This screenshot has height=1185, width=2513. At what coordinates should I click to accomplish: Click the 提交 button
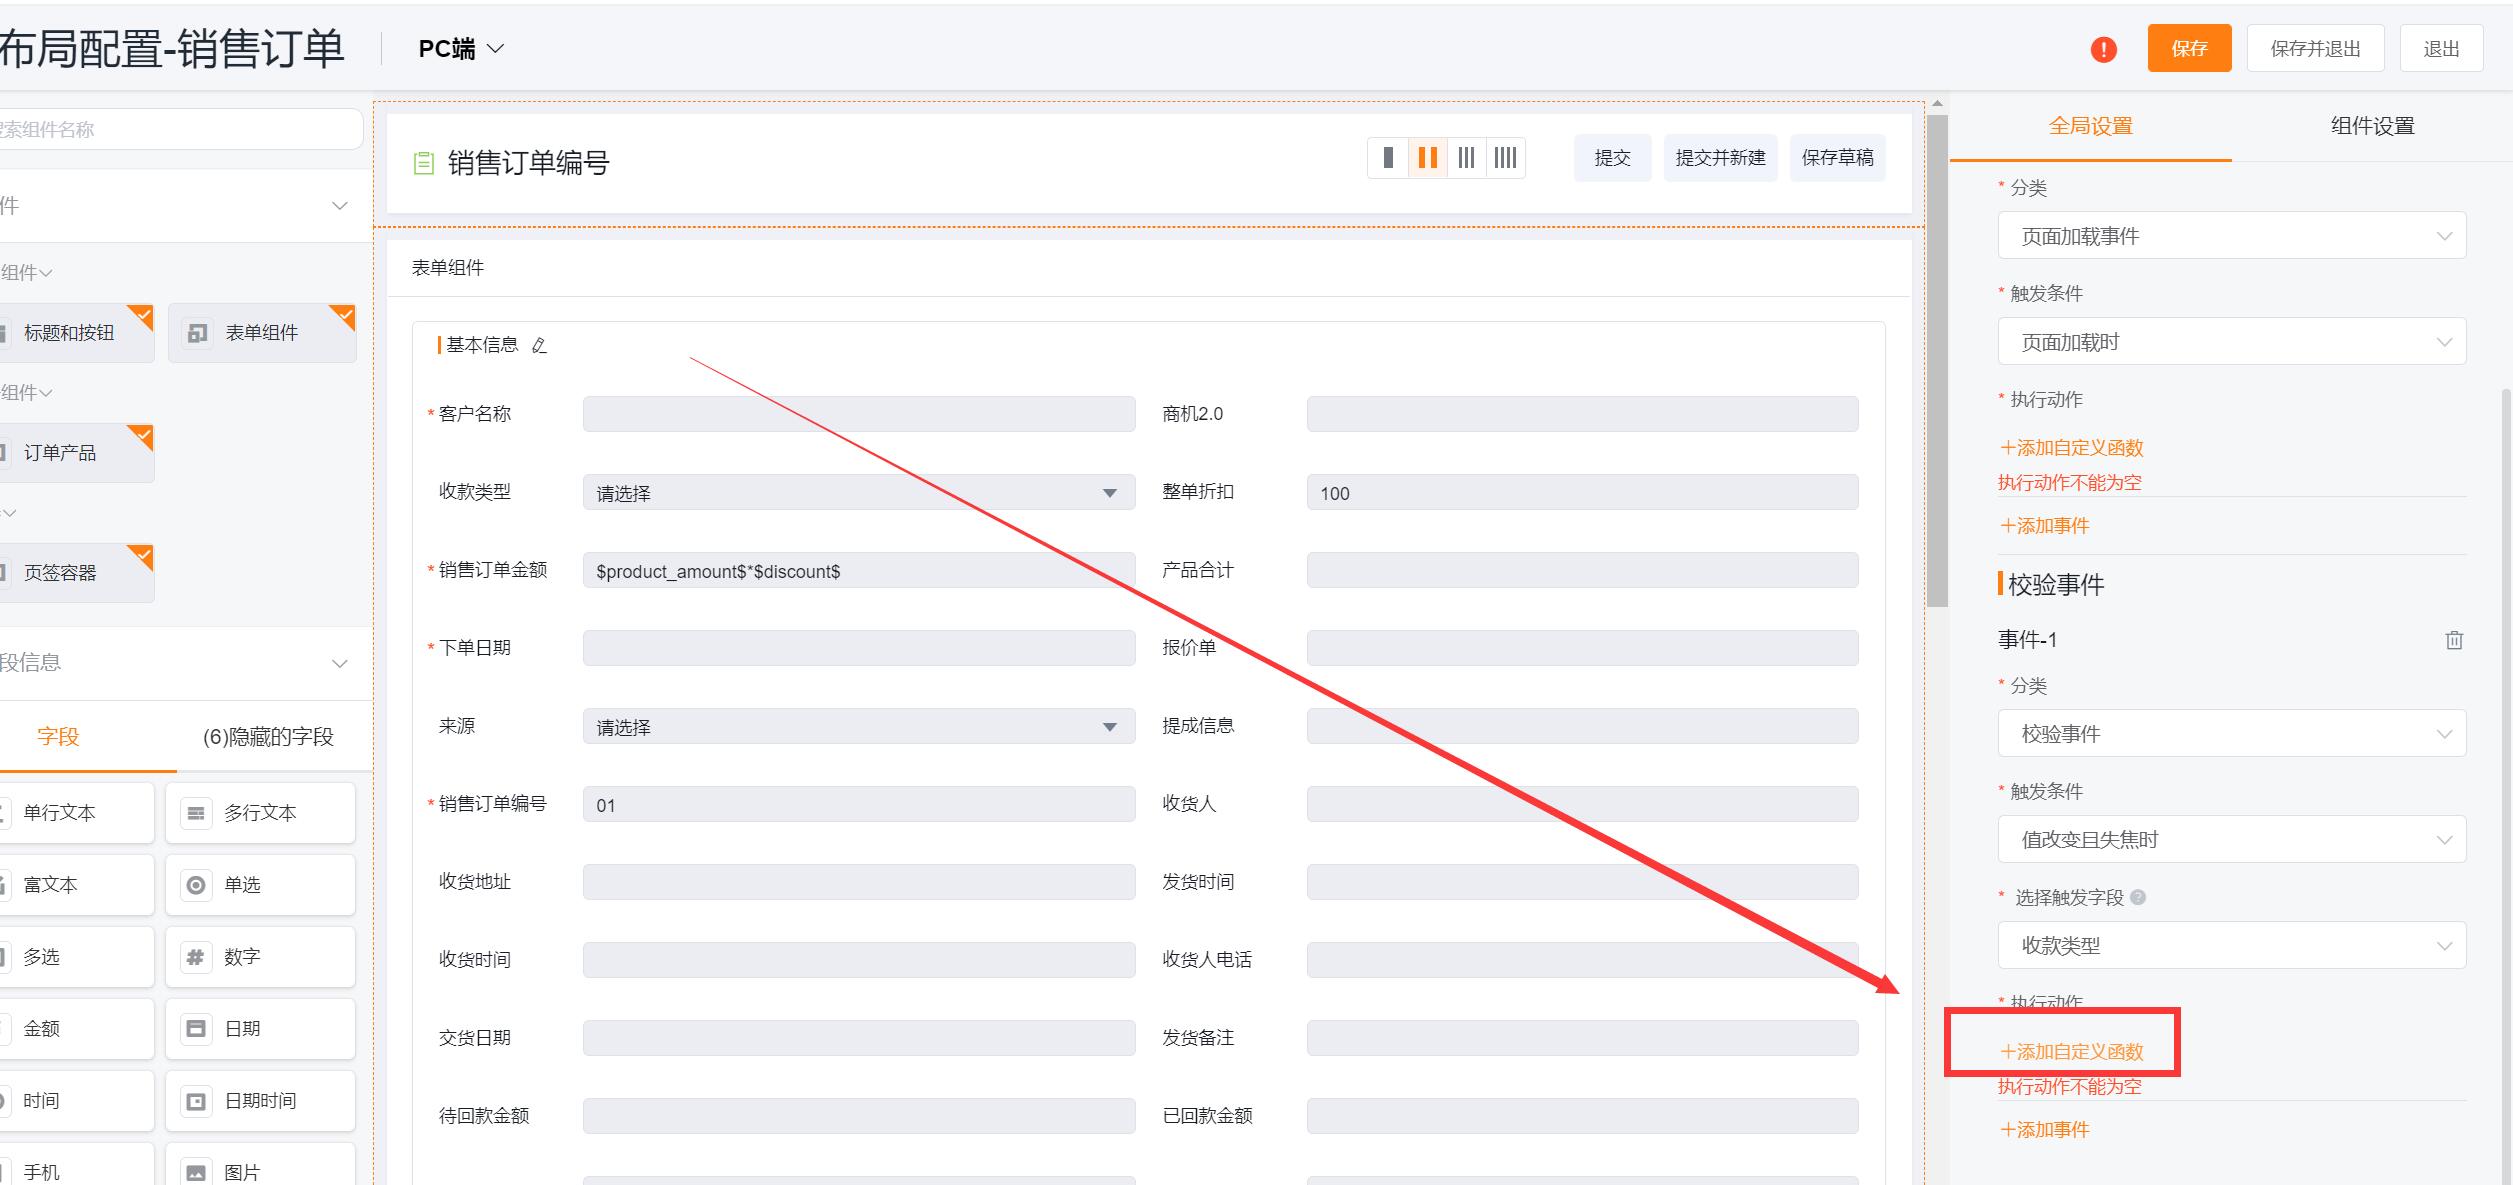[x=1612, y=158]
